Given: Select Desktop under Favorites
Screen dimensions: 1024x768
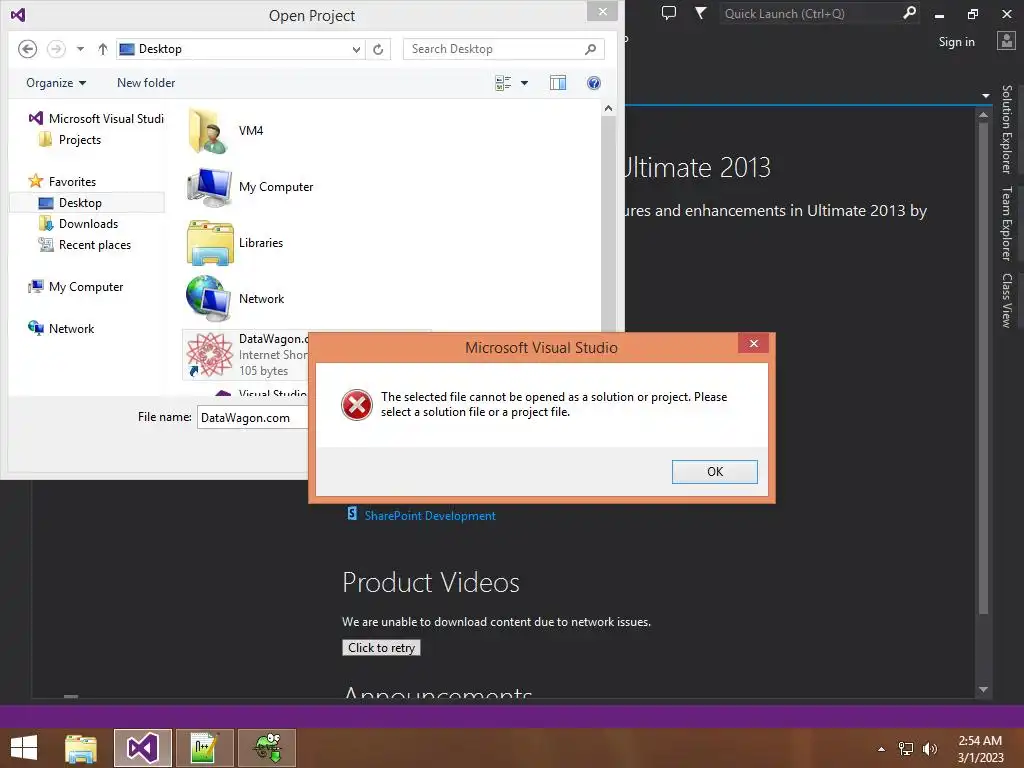Looking at the screenshot, I should [x=87, y=202].
